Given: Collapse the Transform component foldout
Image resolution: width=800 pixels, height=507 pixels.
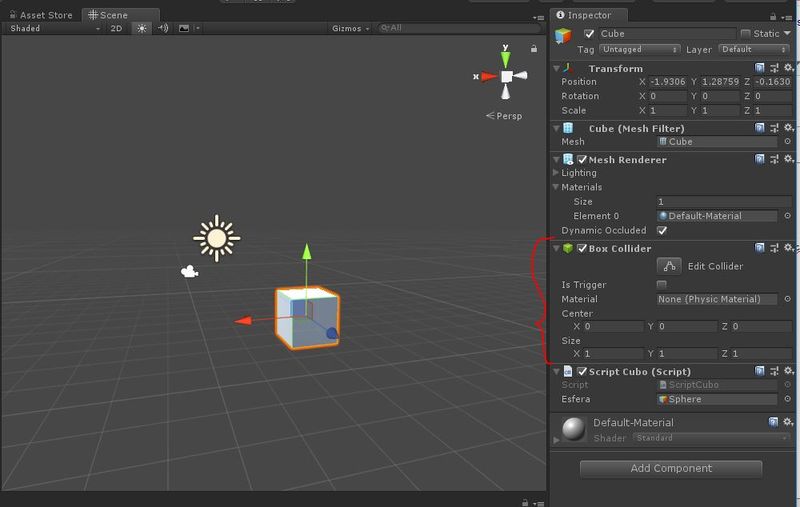Looking at the screenshot, I should click(x=556, y=68).
